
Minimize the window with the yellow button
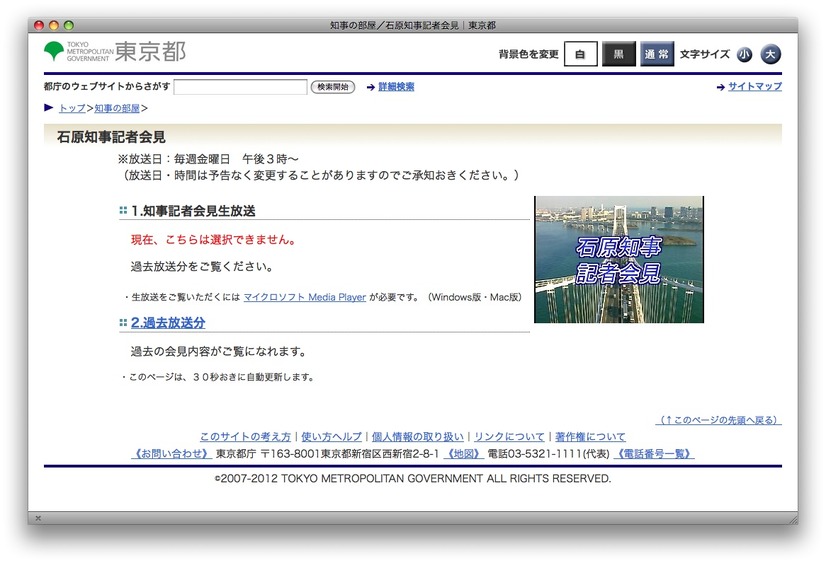[x=54, y=25]
